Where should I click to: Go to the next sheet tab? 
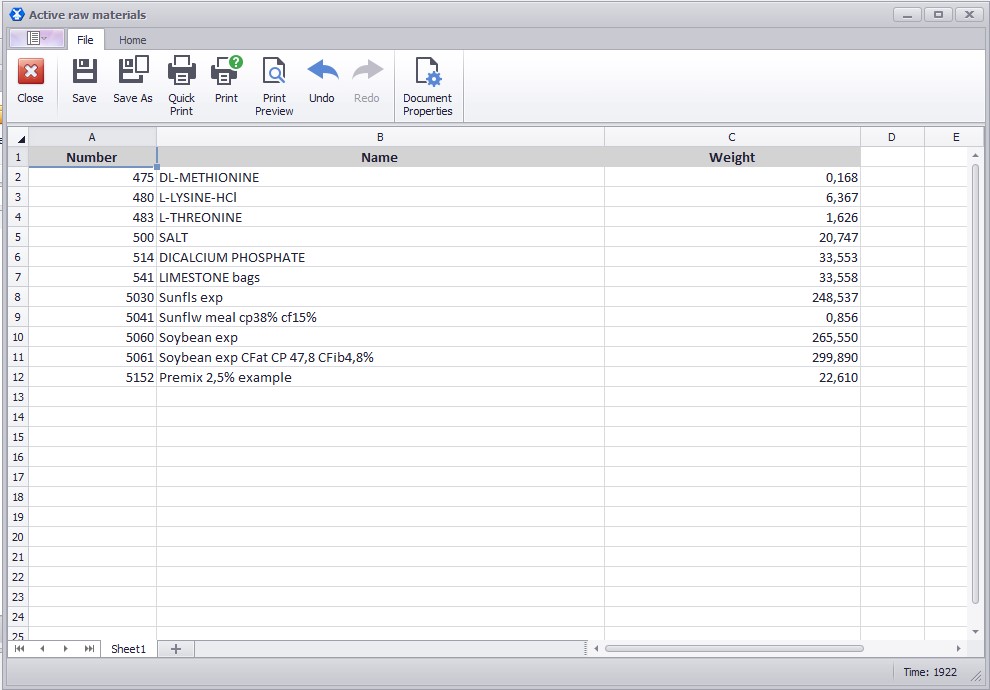click(65, 649)
